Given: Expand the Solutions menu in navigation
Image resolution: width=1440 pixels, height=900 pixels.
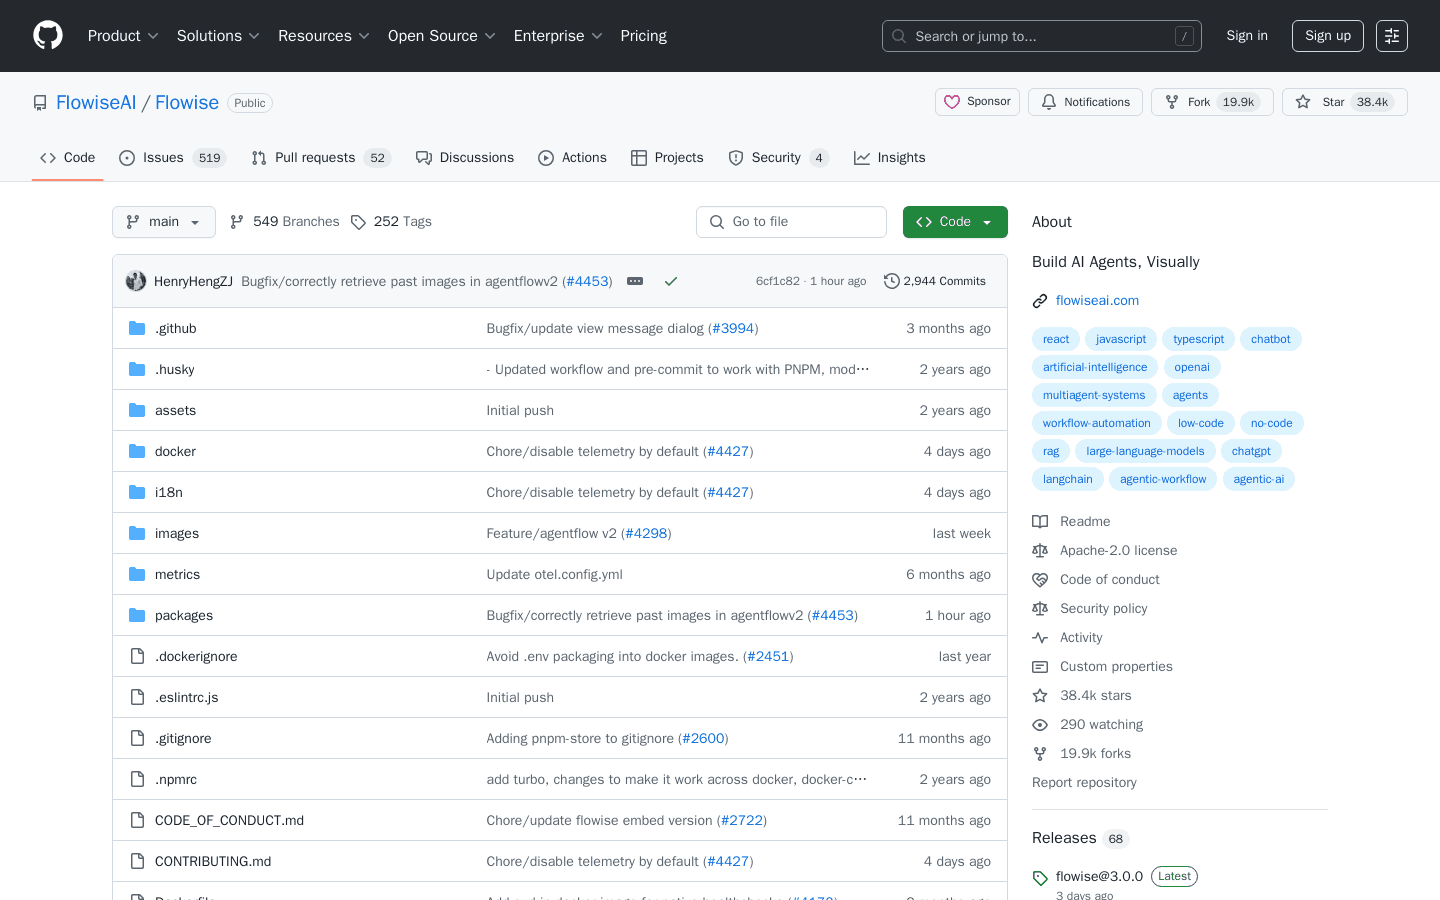Looking at the screenshot, I should click(x=217, y=36).
